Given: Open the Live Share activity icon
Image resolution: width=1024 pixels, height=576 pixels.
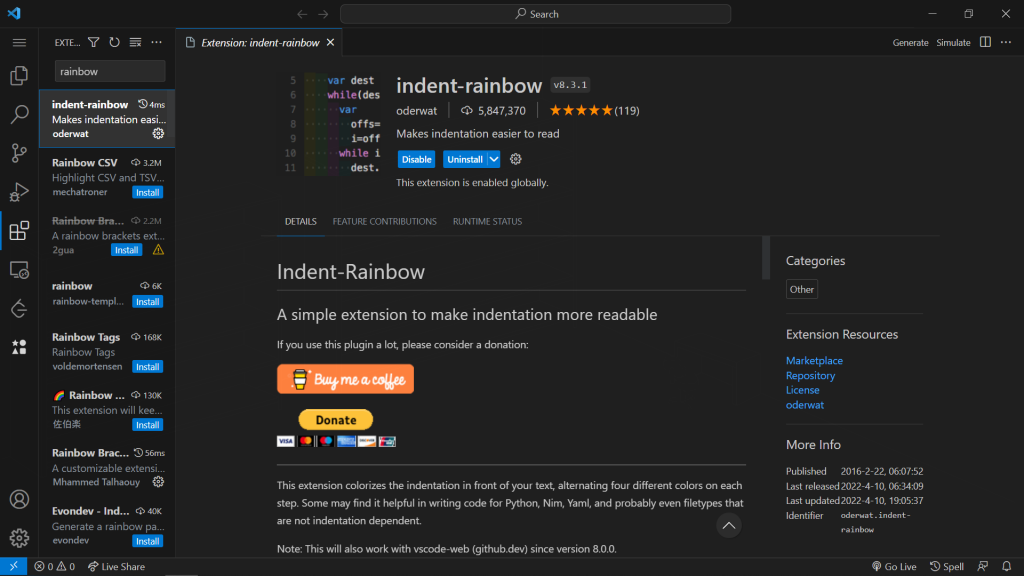Looking at the screenshot, I should coord(19,308).
